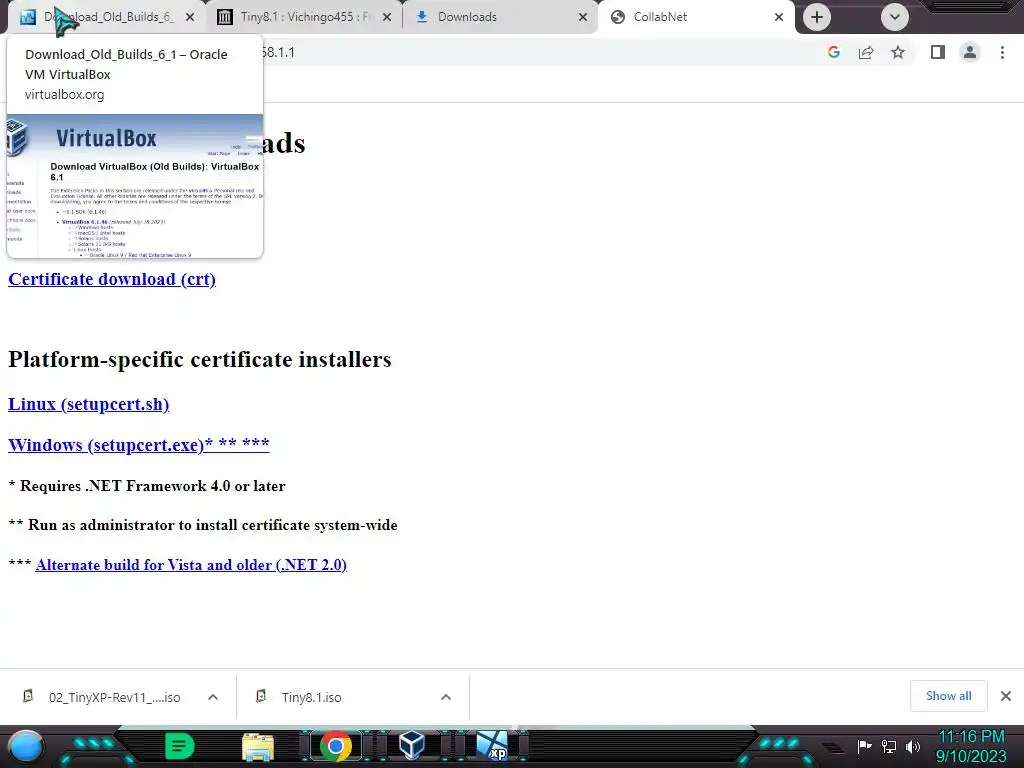
Task: Open the green notes app in taskbar
Action: click(180, 746)
